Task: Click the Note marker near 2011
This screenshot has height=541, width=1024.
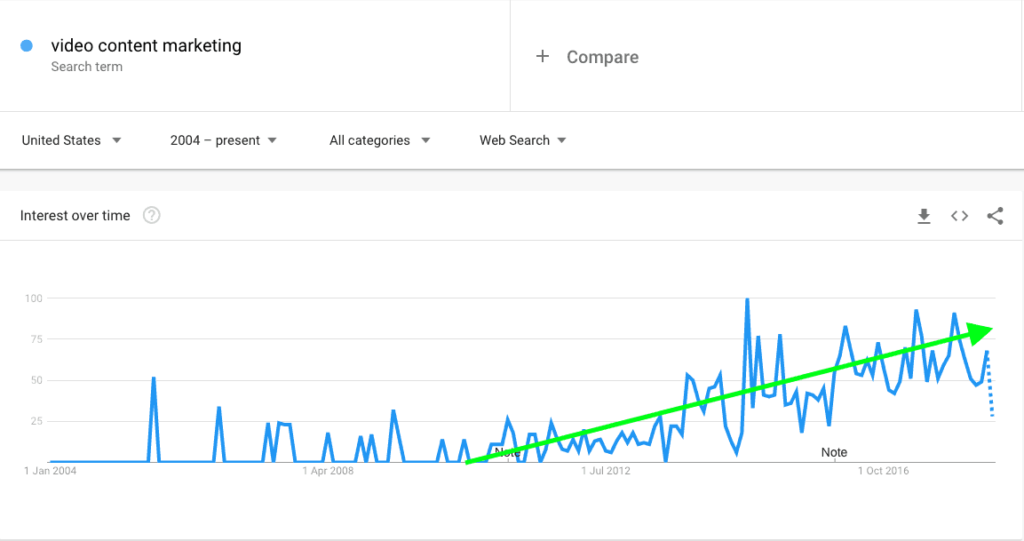Action: pos(507,452)
